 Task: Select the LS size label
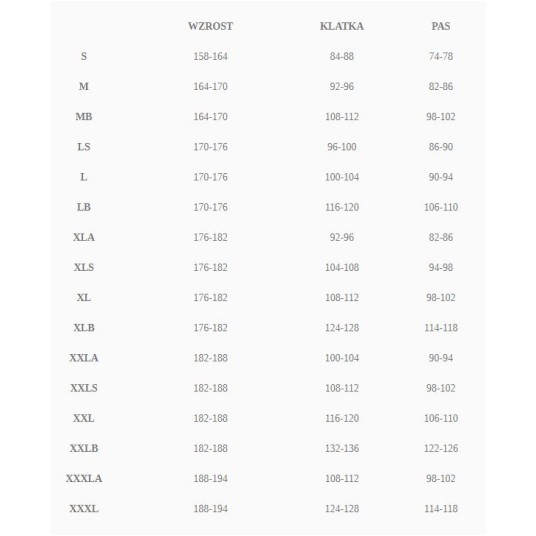coord(84,147)
